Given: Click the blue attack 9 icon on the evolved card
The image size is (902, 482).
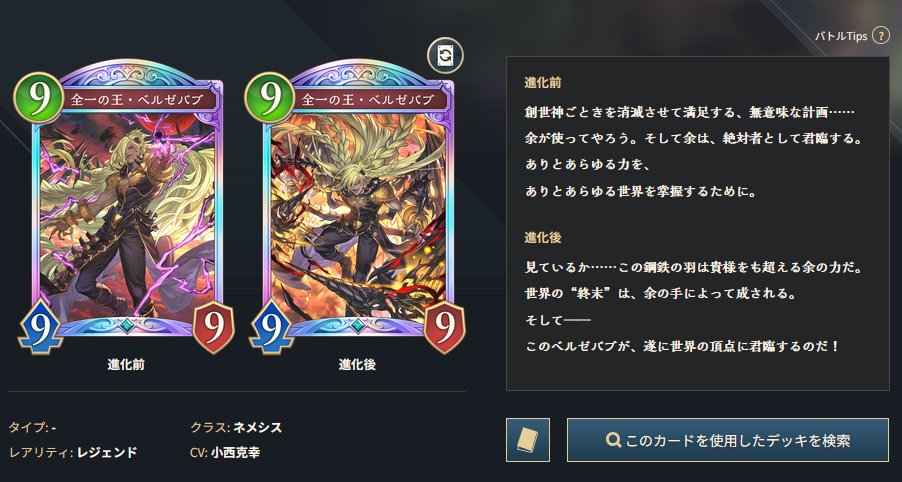Looking at the screenshot, I should tap(272, 326).
